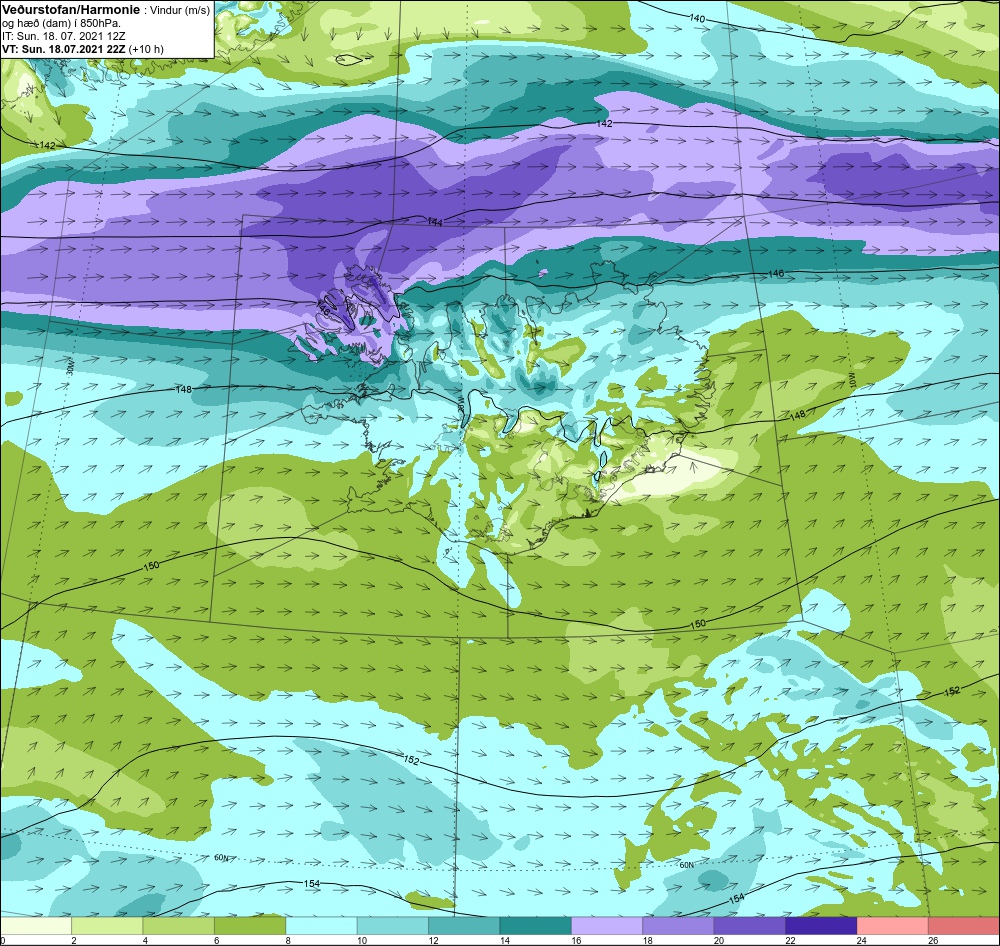Select the dark teal 14–16 m/s legend swatch
1000x946 pixels.
[x=536, y=925]
